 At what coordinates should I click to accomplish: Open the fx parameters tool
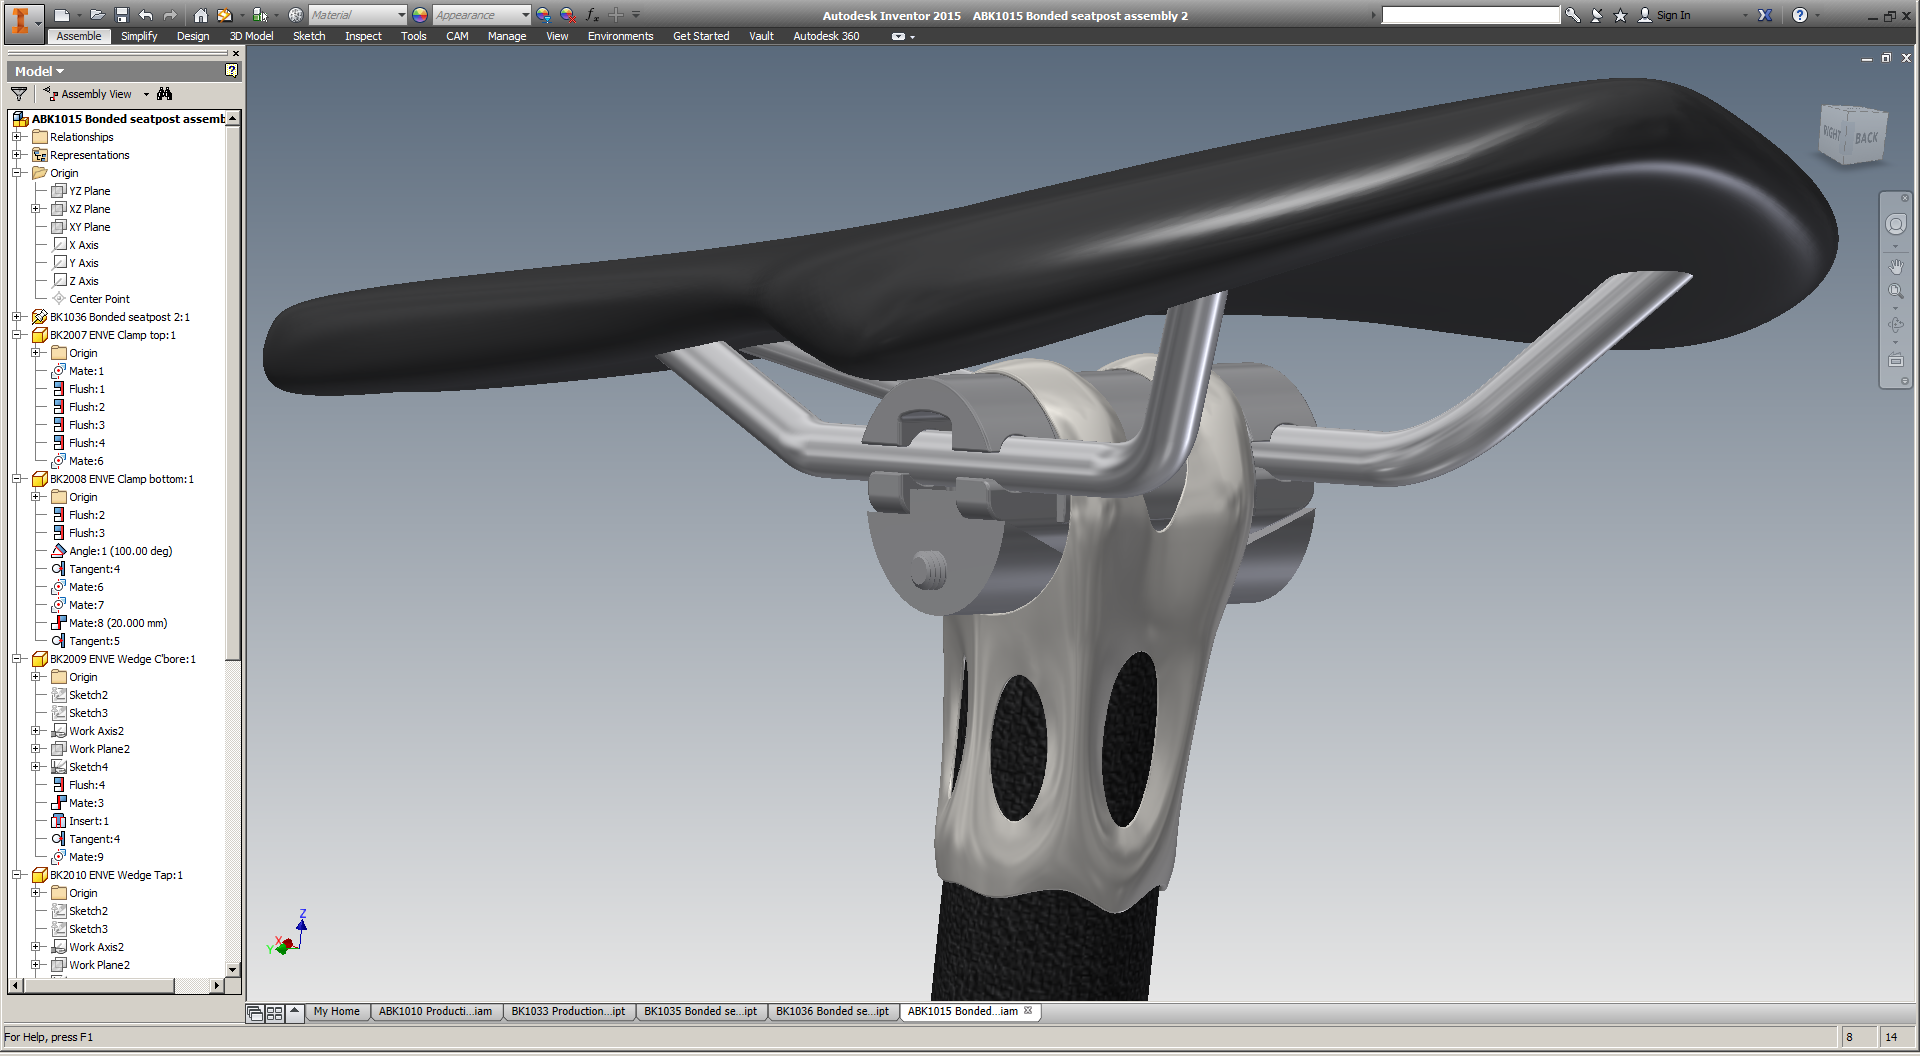[x=592, y=15]
